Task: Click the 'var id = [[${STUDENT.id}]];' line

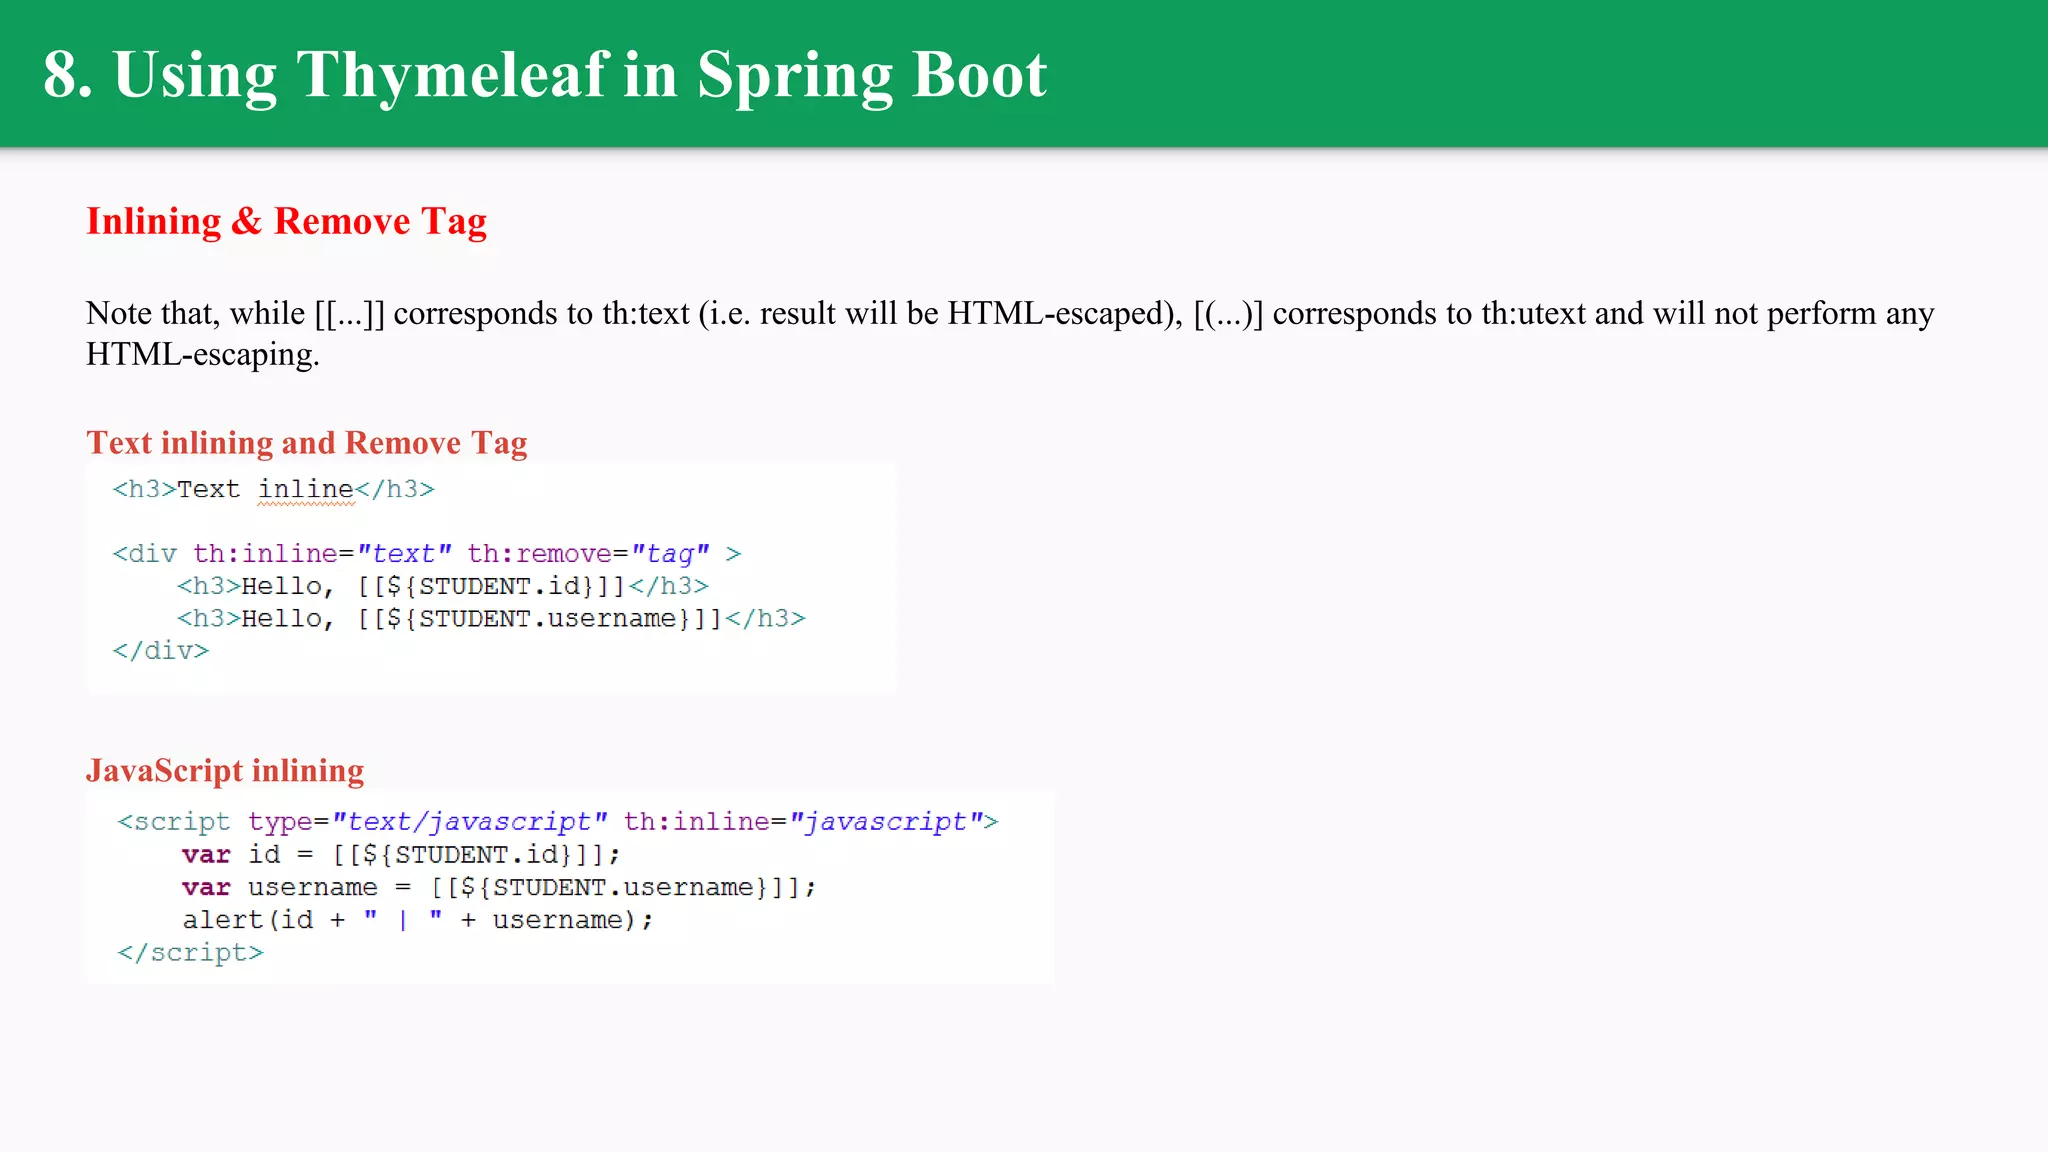Action: point(400,855)
